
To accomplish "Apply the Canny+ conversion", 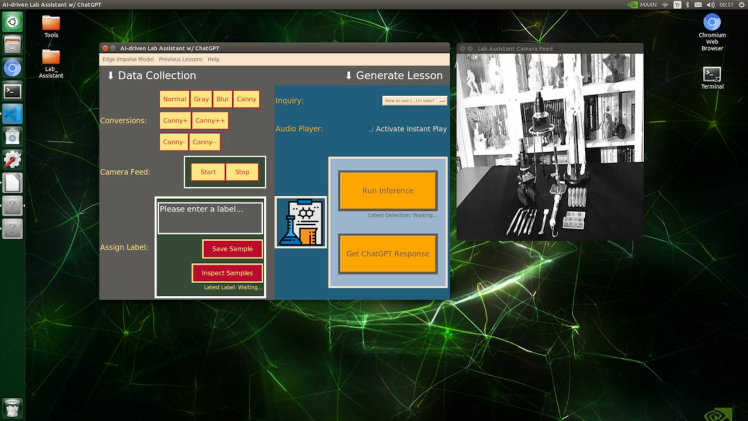I will pyautogui.click(x=175, y=121).
